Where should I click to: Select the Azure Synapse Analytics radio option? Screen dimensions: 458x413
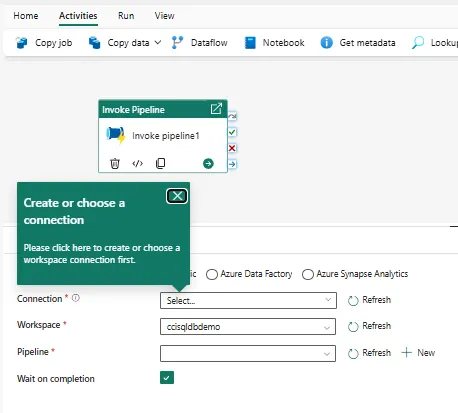pos(308,274)
